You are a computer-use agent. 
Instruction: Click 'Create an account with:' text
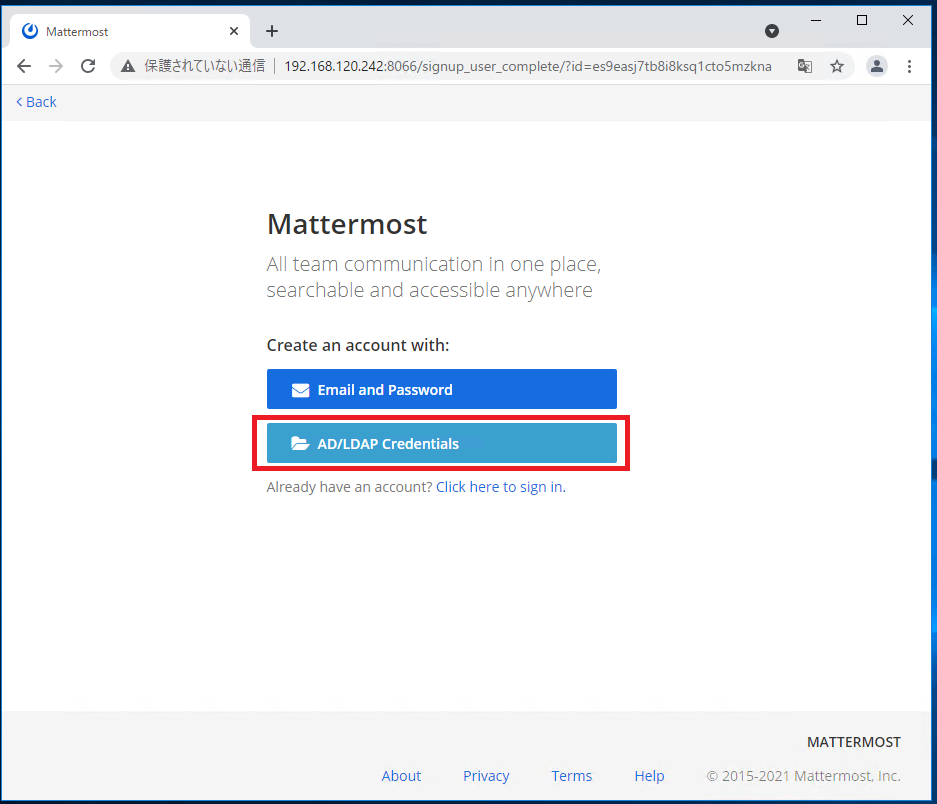point(358,346)
